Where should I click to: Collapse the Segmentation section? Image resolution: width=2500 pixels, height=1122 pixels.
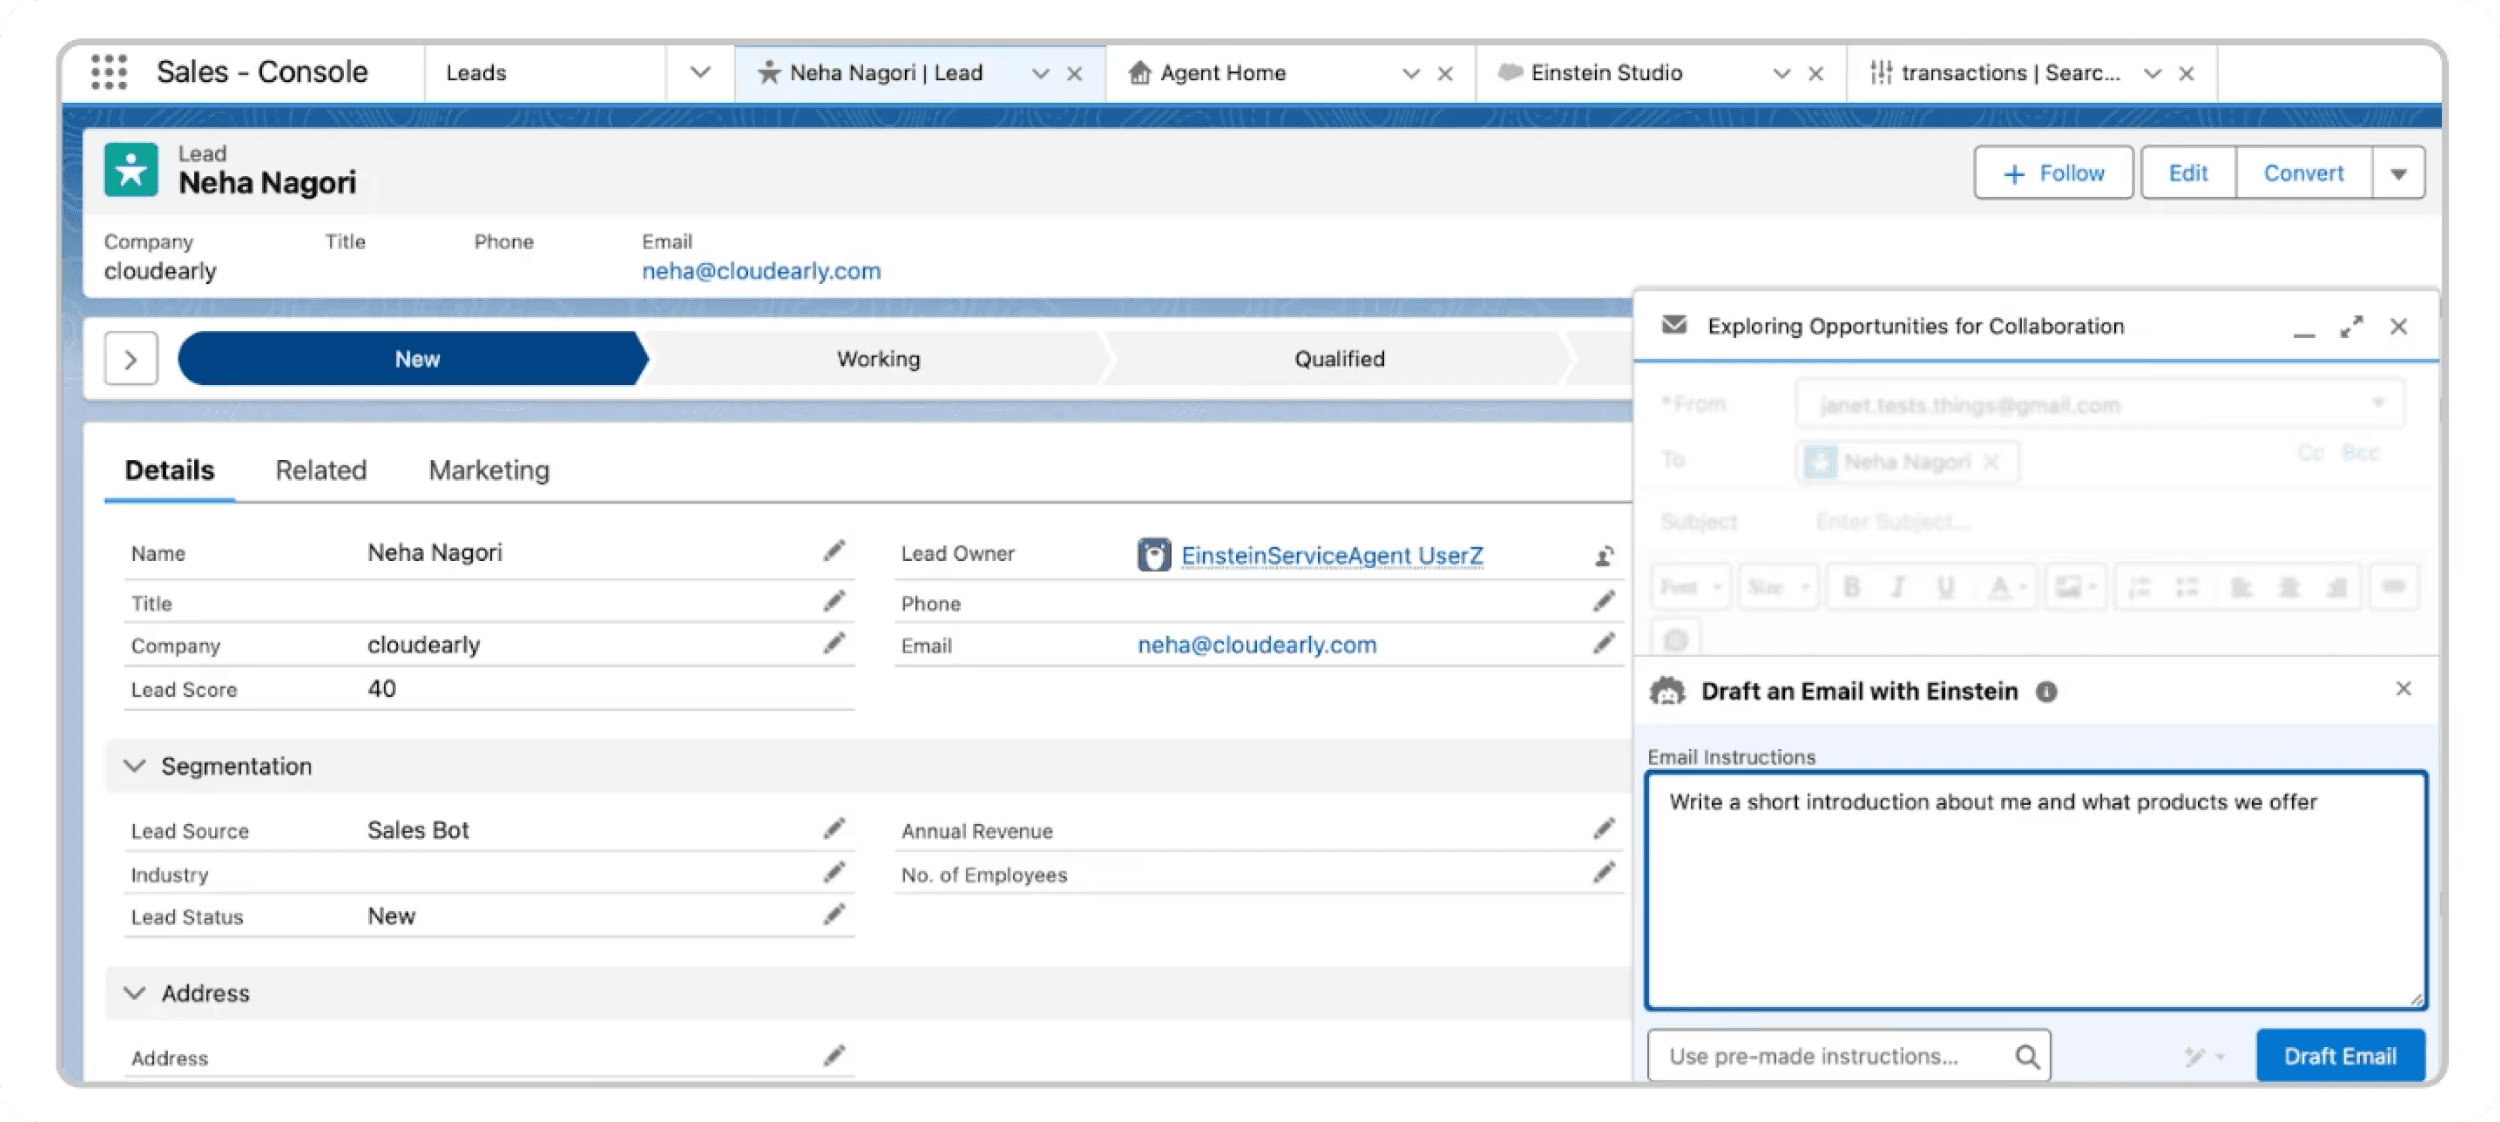click(x=135, y=766)
